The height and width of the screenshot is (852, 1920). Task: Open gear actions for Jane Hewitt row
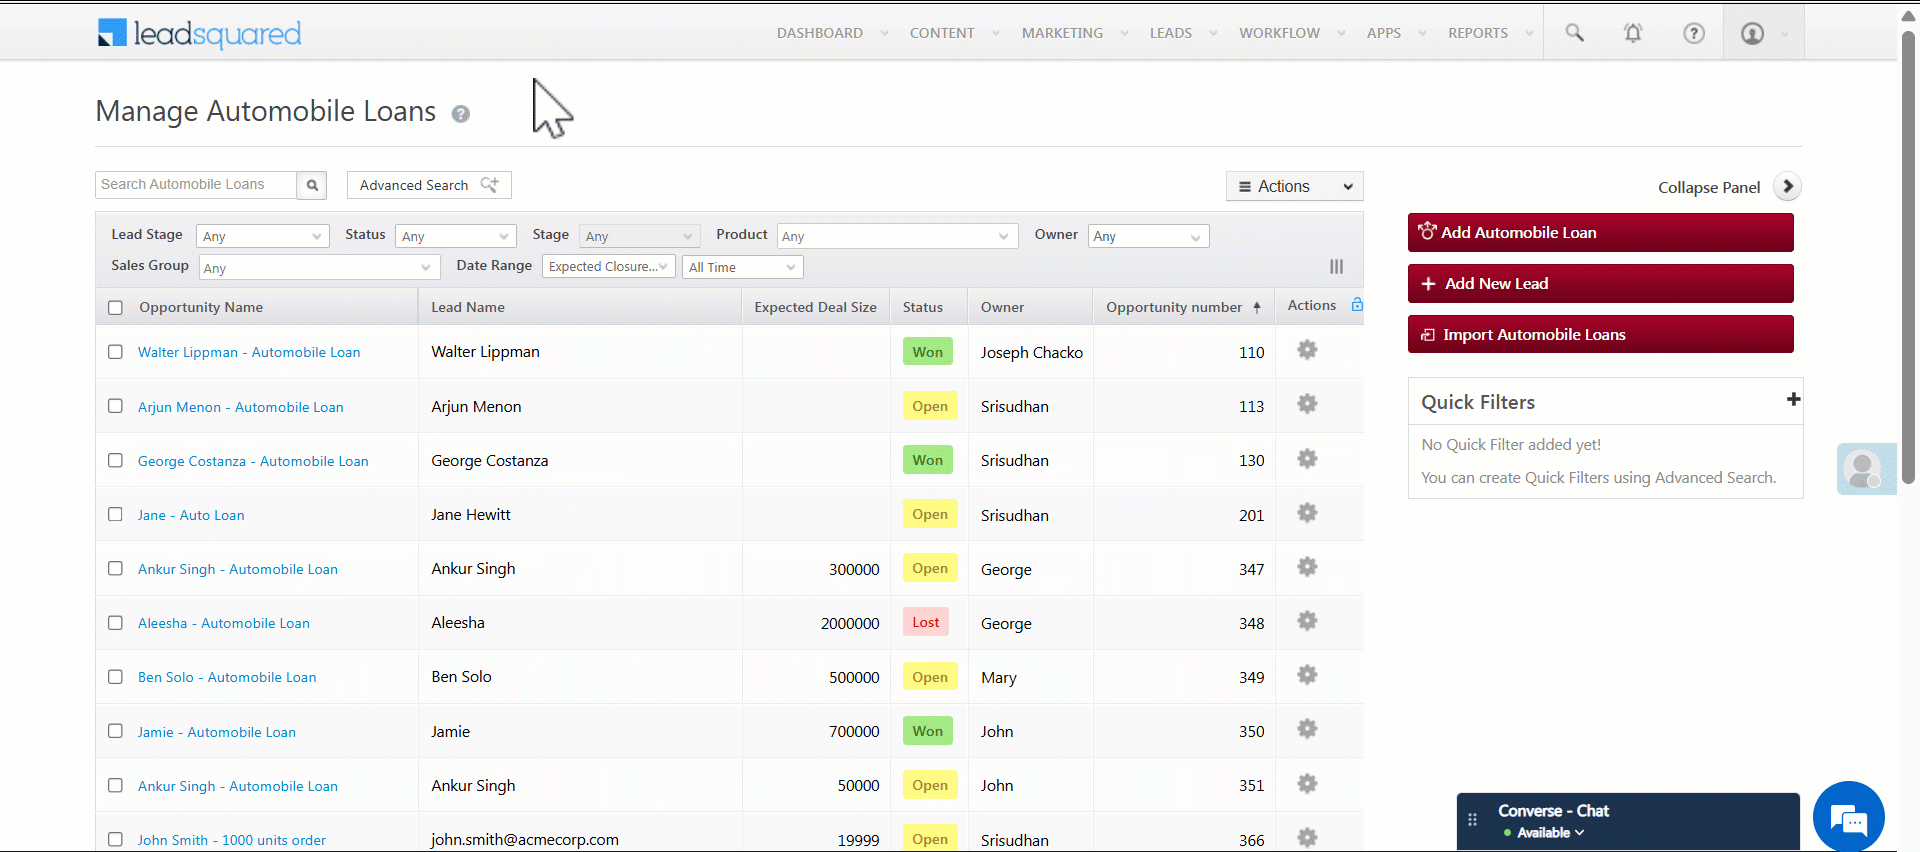(1307, 513)
